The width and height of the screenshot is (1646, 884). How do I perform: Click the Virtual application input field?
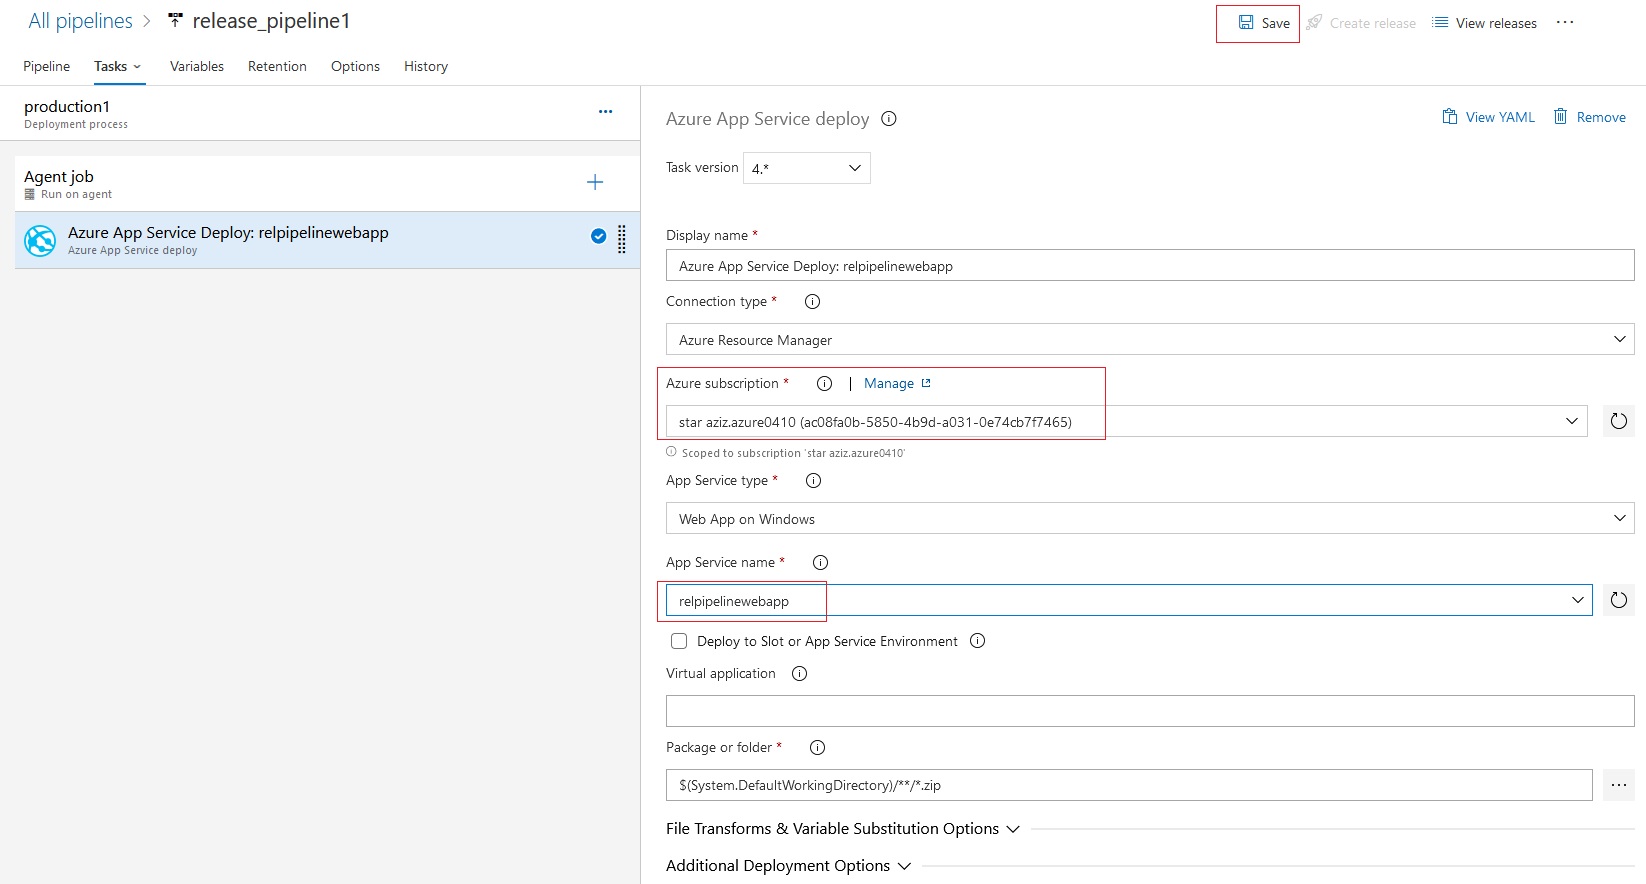(1150, 711)
